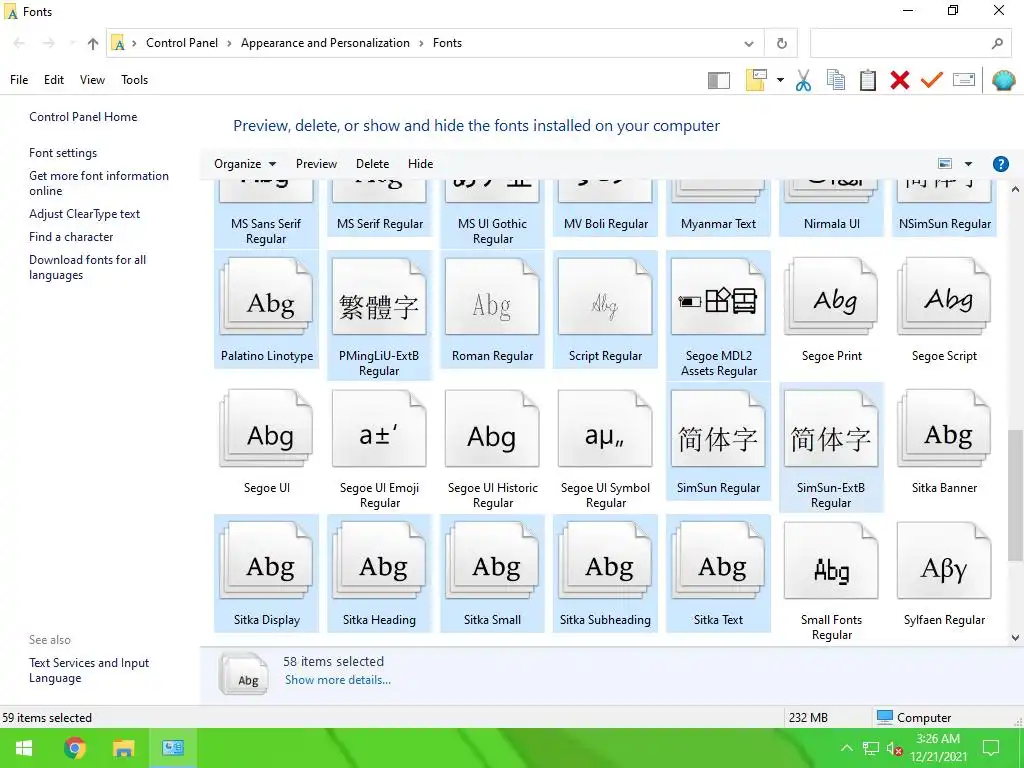1024x768 pixels.
Task: Open the notification center icon
Action: 991,748
